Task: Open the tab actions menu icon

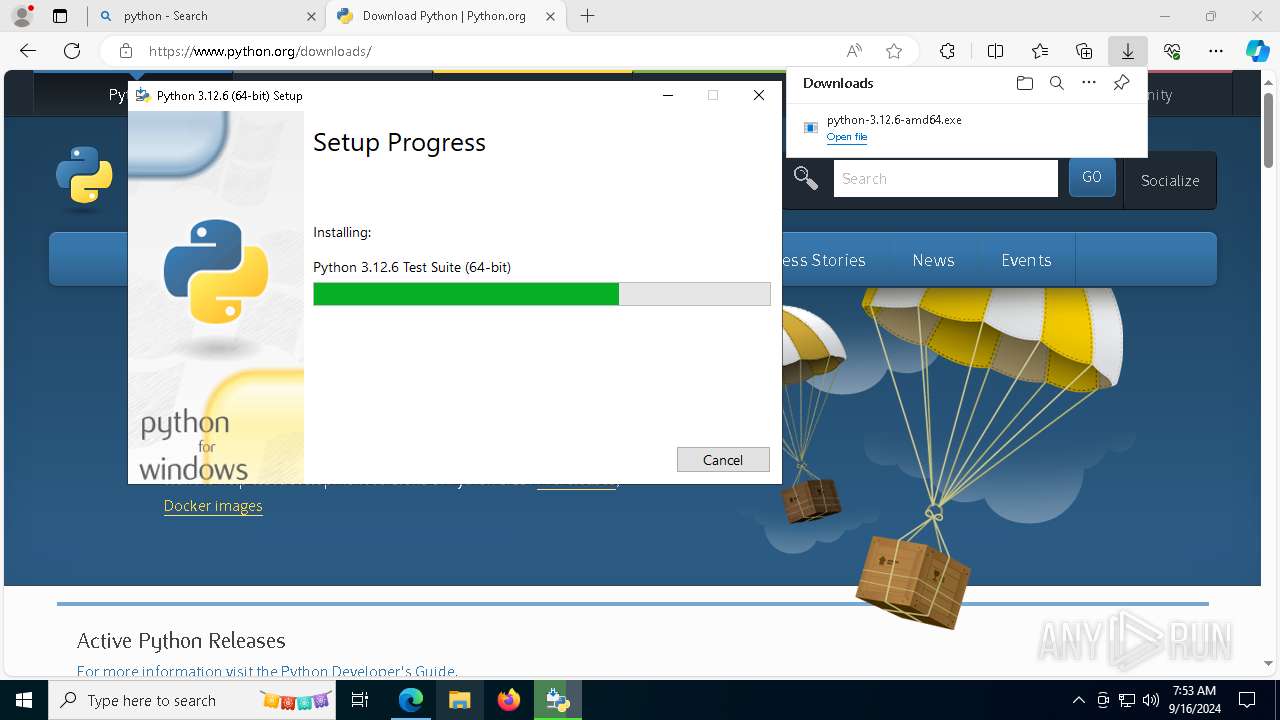Action: 60,16
